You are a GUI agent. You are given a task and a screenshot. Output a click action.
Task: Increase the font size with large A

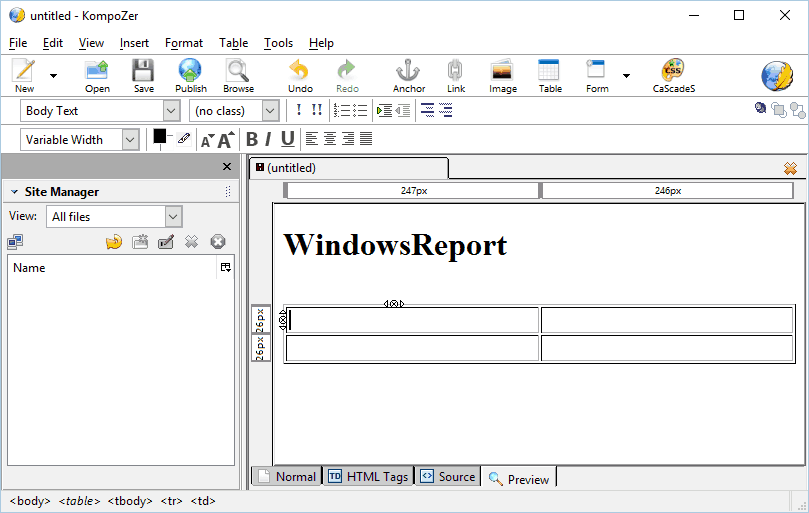pos(225,139)
